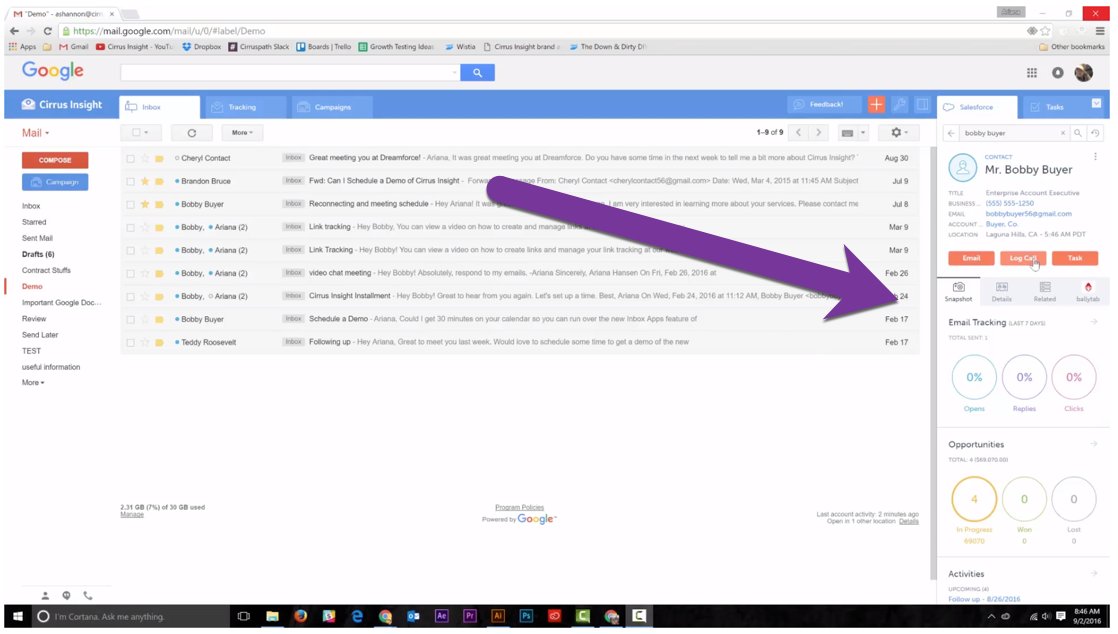Check the Schedule a Demo email checkbox

pos(130,319)
